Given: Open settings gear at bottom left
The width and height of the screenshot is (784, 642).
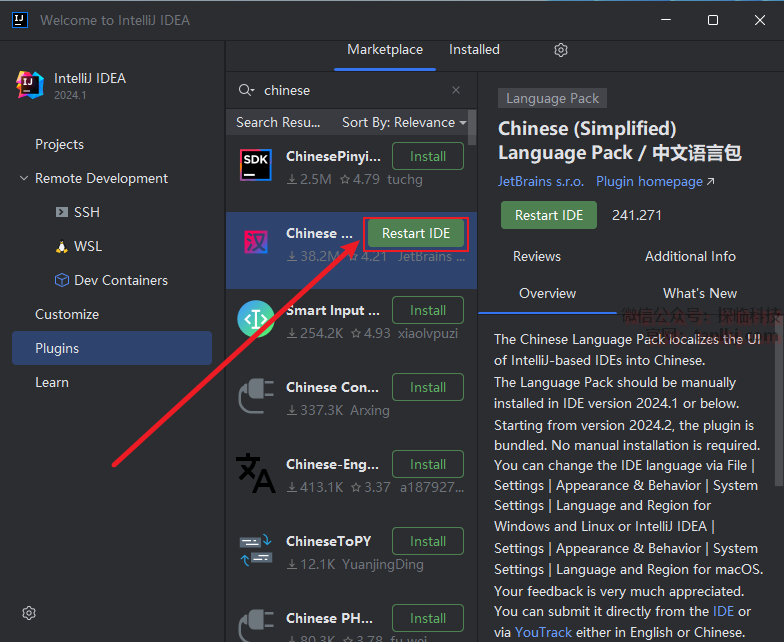Looking at the screenshot, I should pos(29,613).
